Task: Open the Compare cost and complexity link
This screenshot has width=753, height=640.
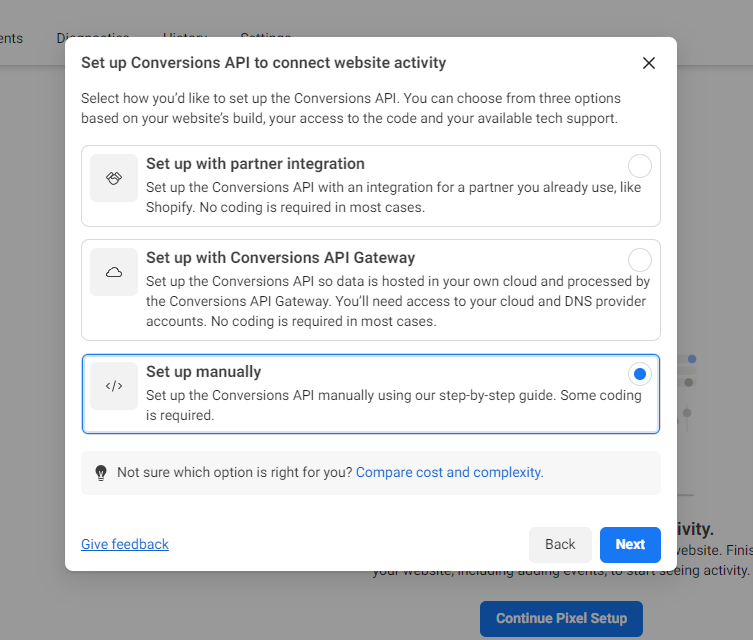Action: coord(449,472)
